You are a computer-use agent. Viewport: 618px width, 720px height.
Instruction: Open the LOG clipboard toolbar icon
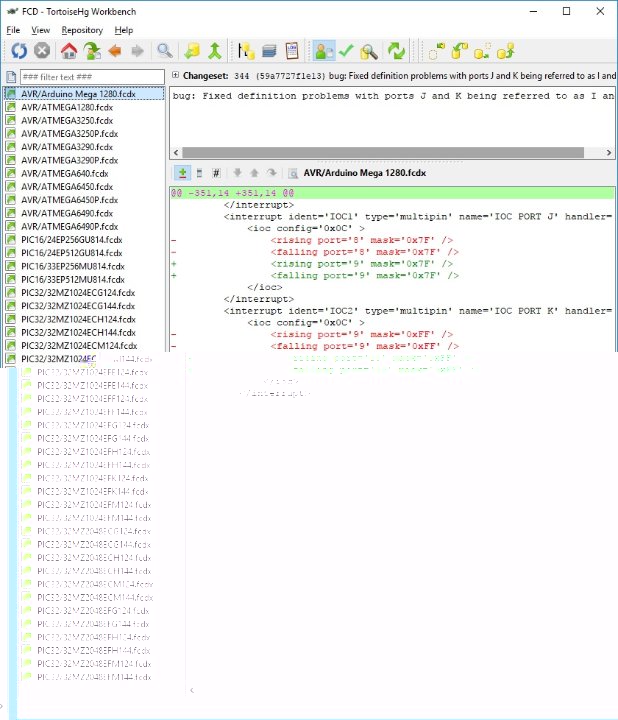click(x=292, y=51)
